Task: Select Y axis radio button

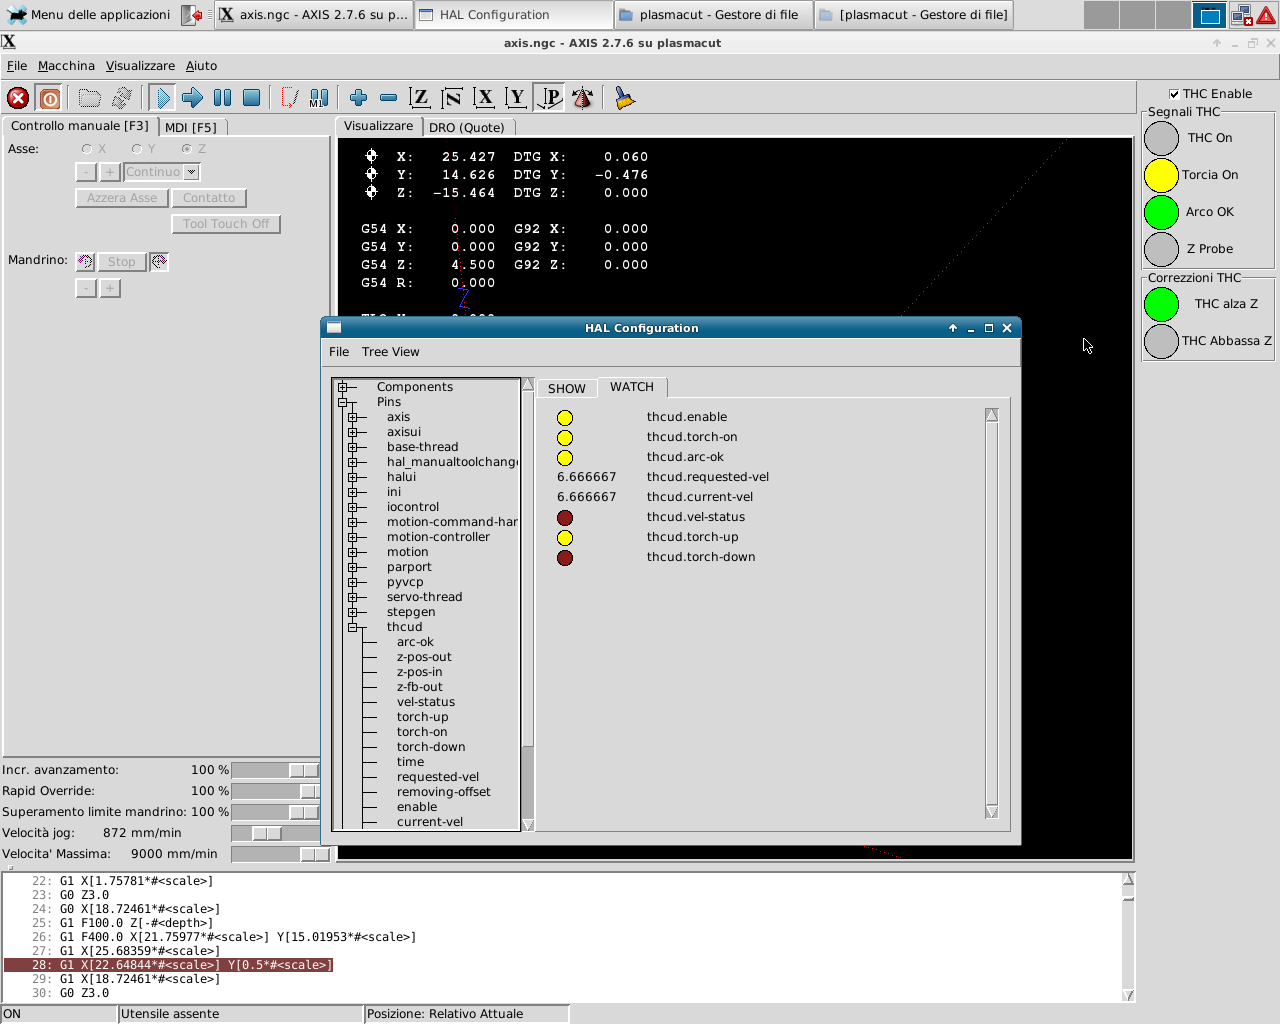Action: point(137,149)
